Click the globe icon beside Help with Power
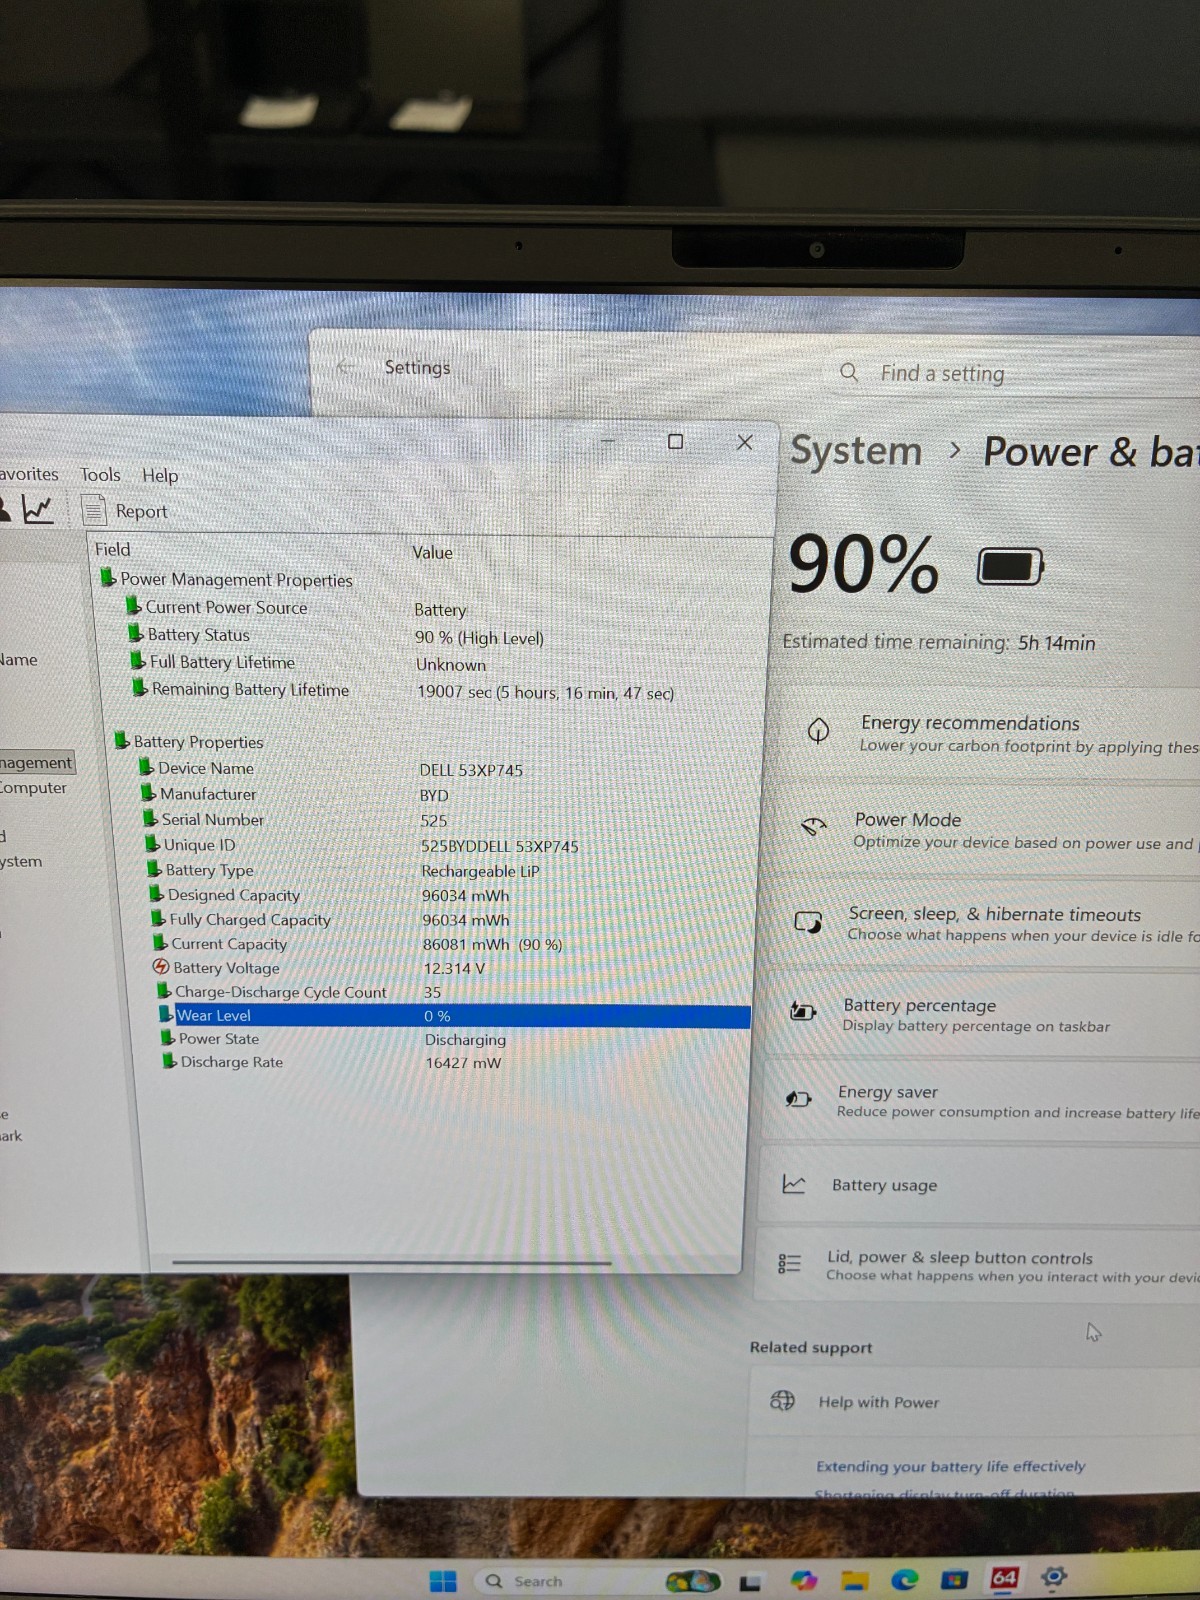 pos(782,1400)
